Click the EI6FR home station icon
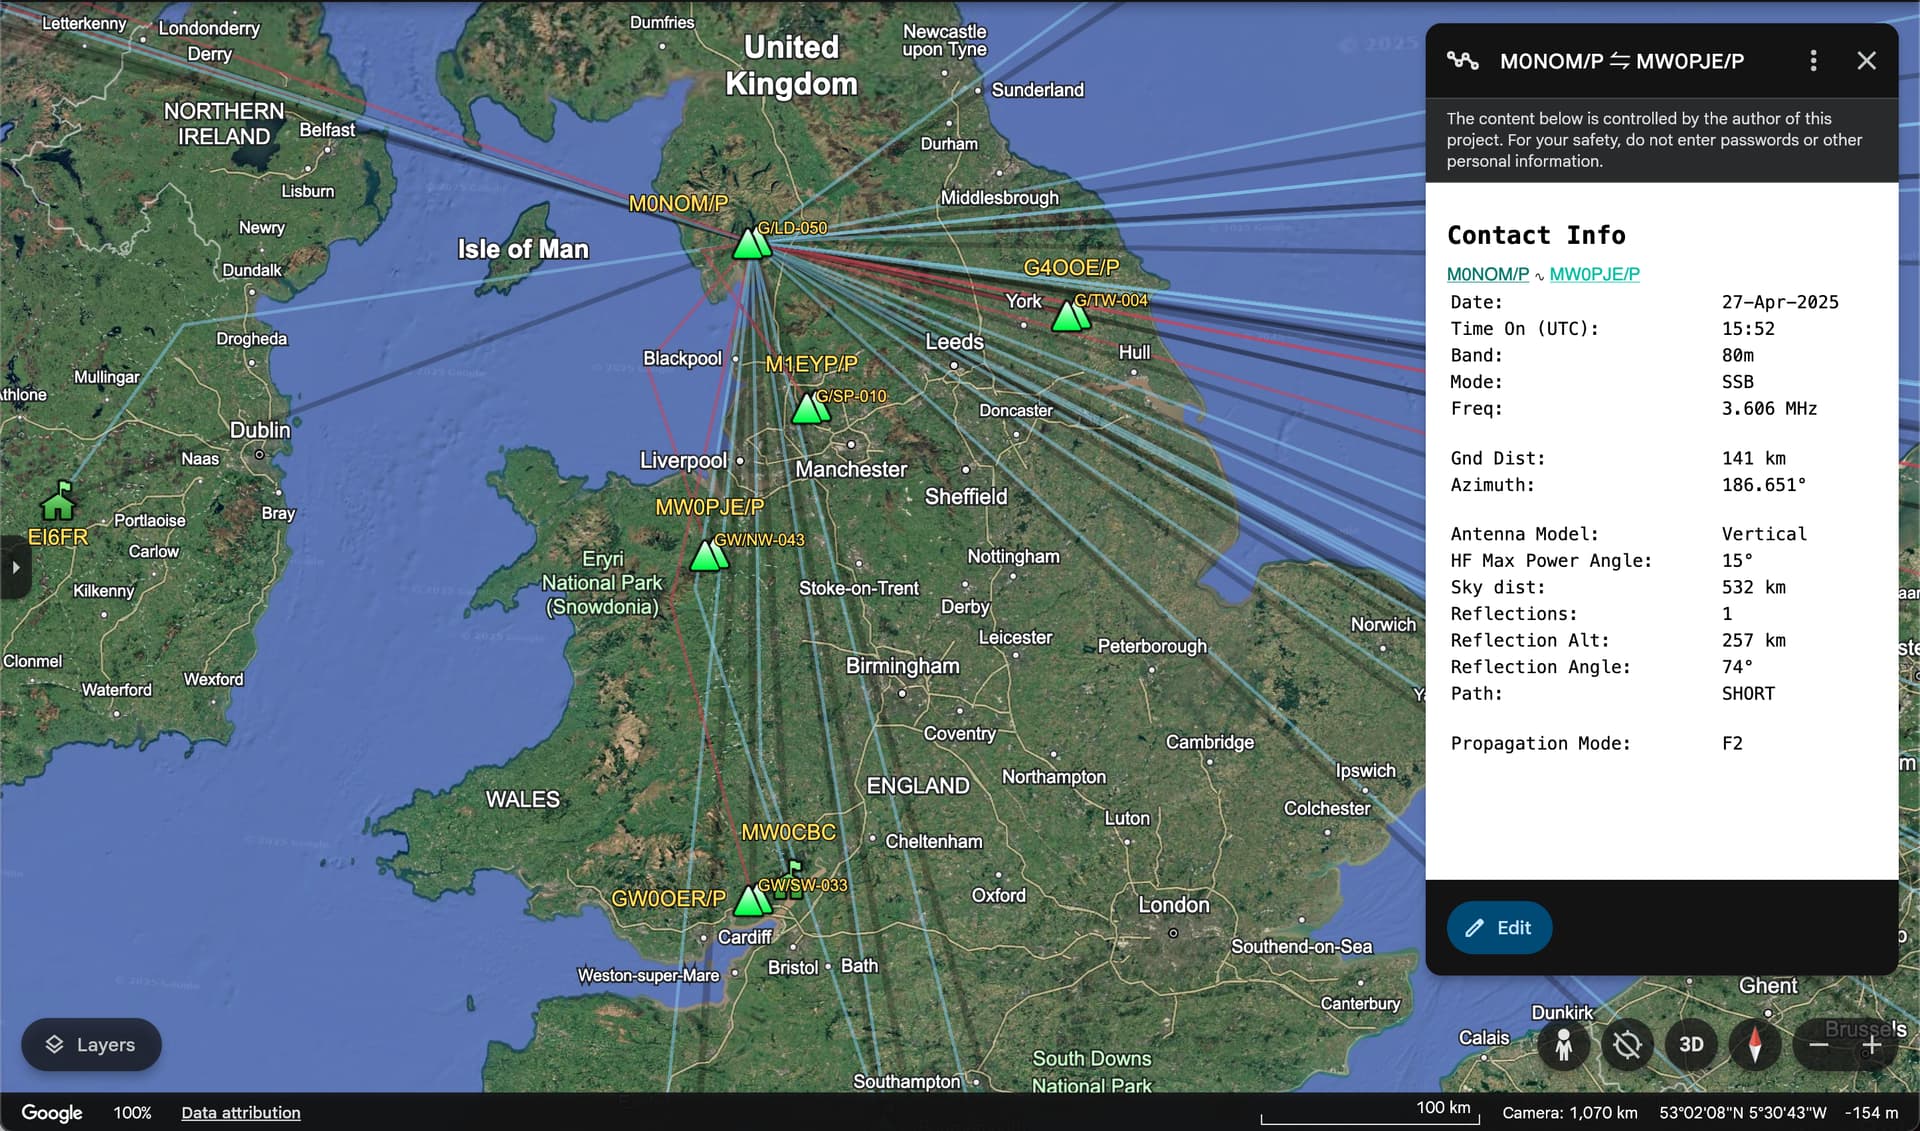The image size is (1920, 1131). (58, 500)
